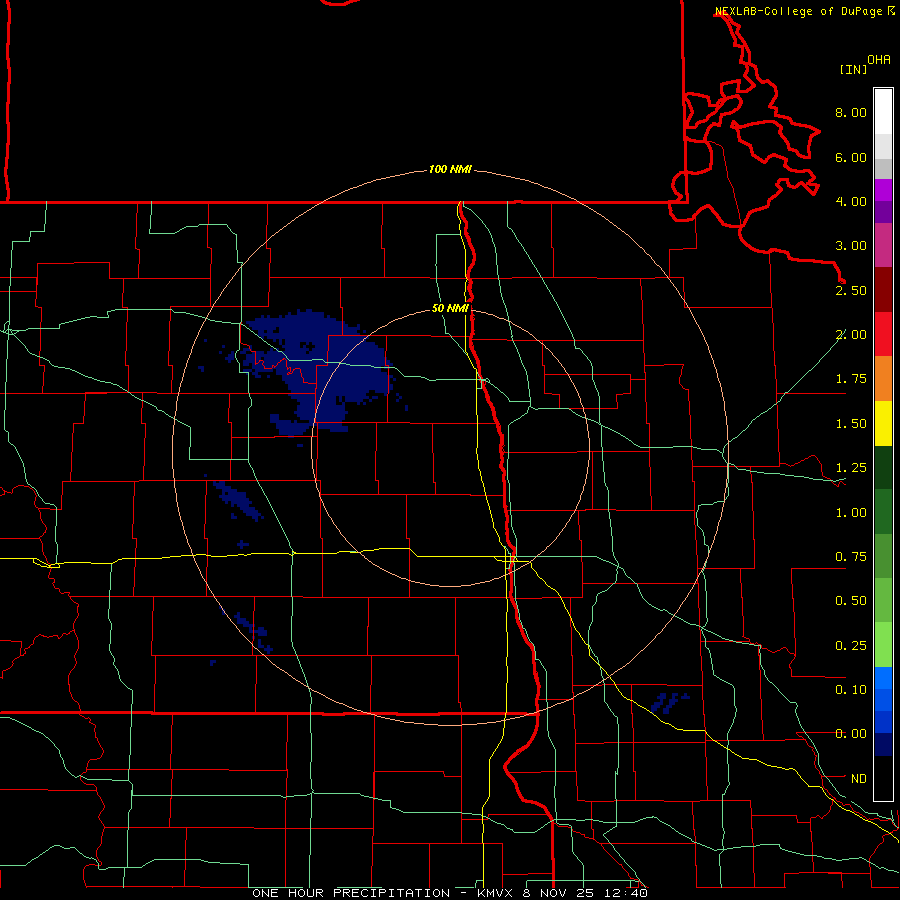Select the 2.50 legend value
900x900 pixels.
[x=851, y=290]
